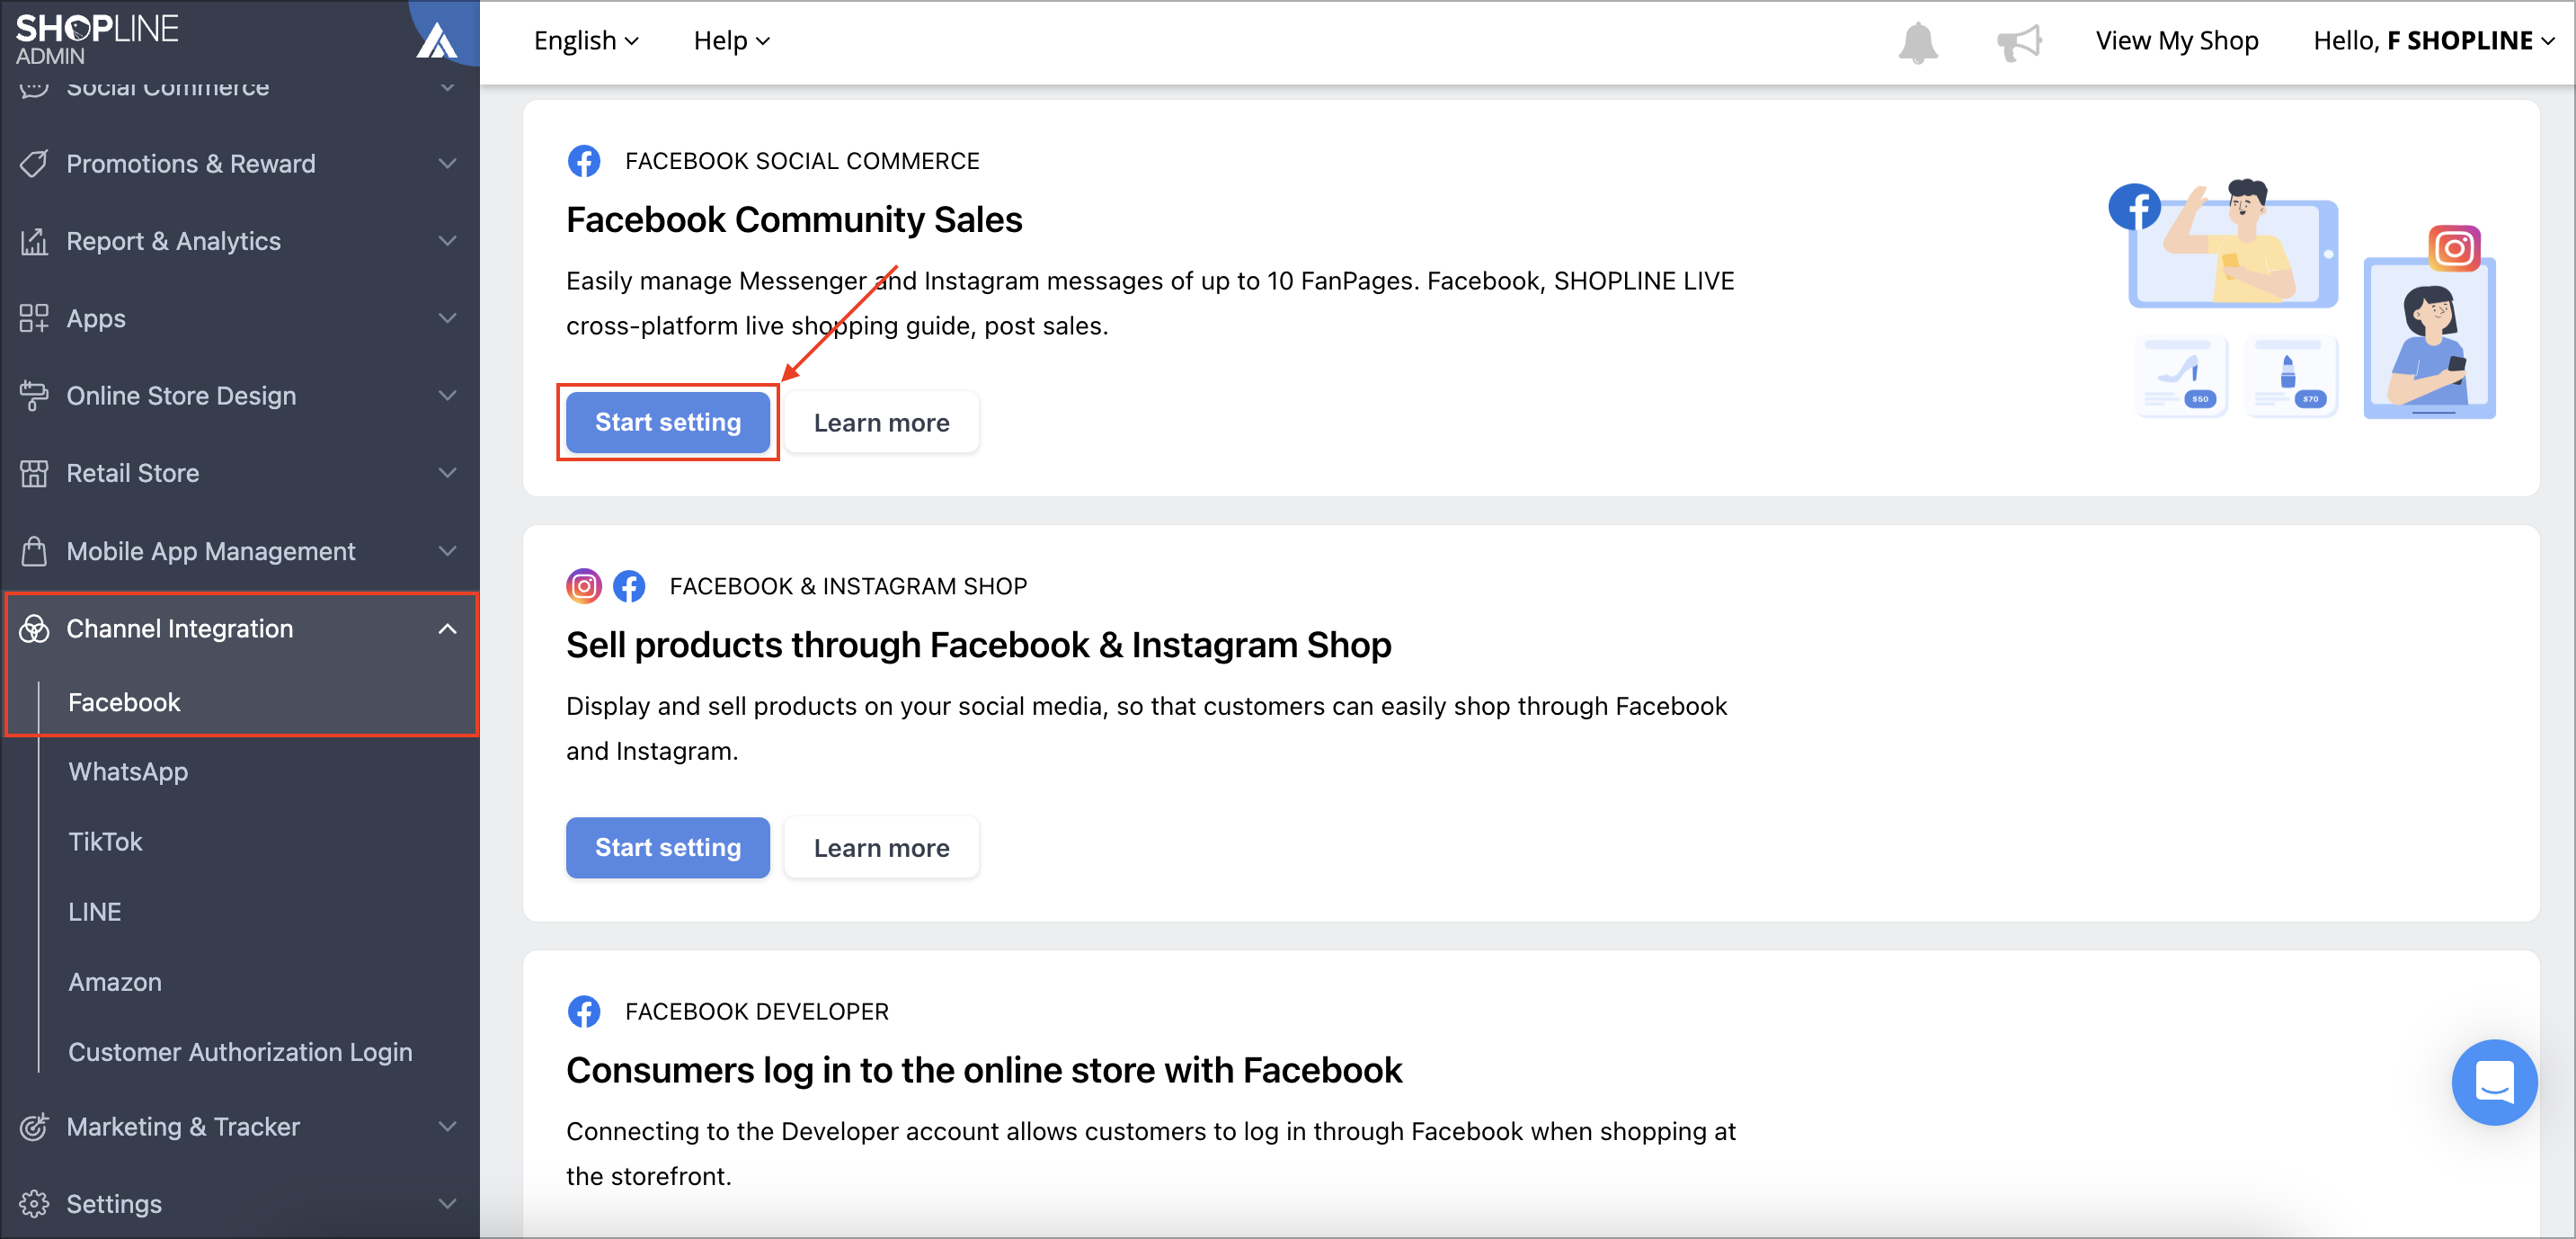The image size is (2576, 1239).
Task: Expand Promotions & Reward chevron
Action: click(x=448, y=163)
